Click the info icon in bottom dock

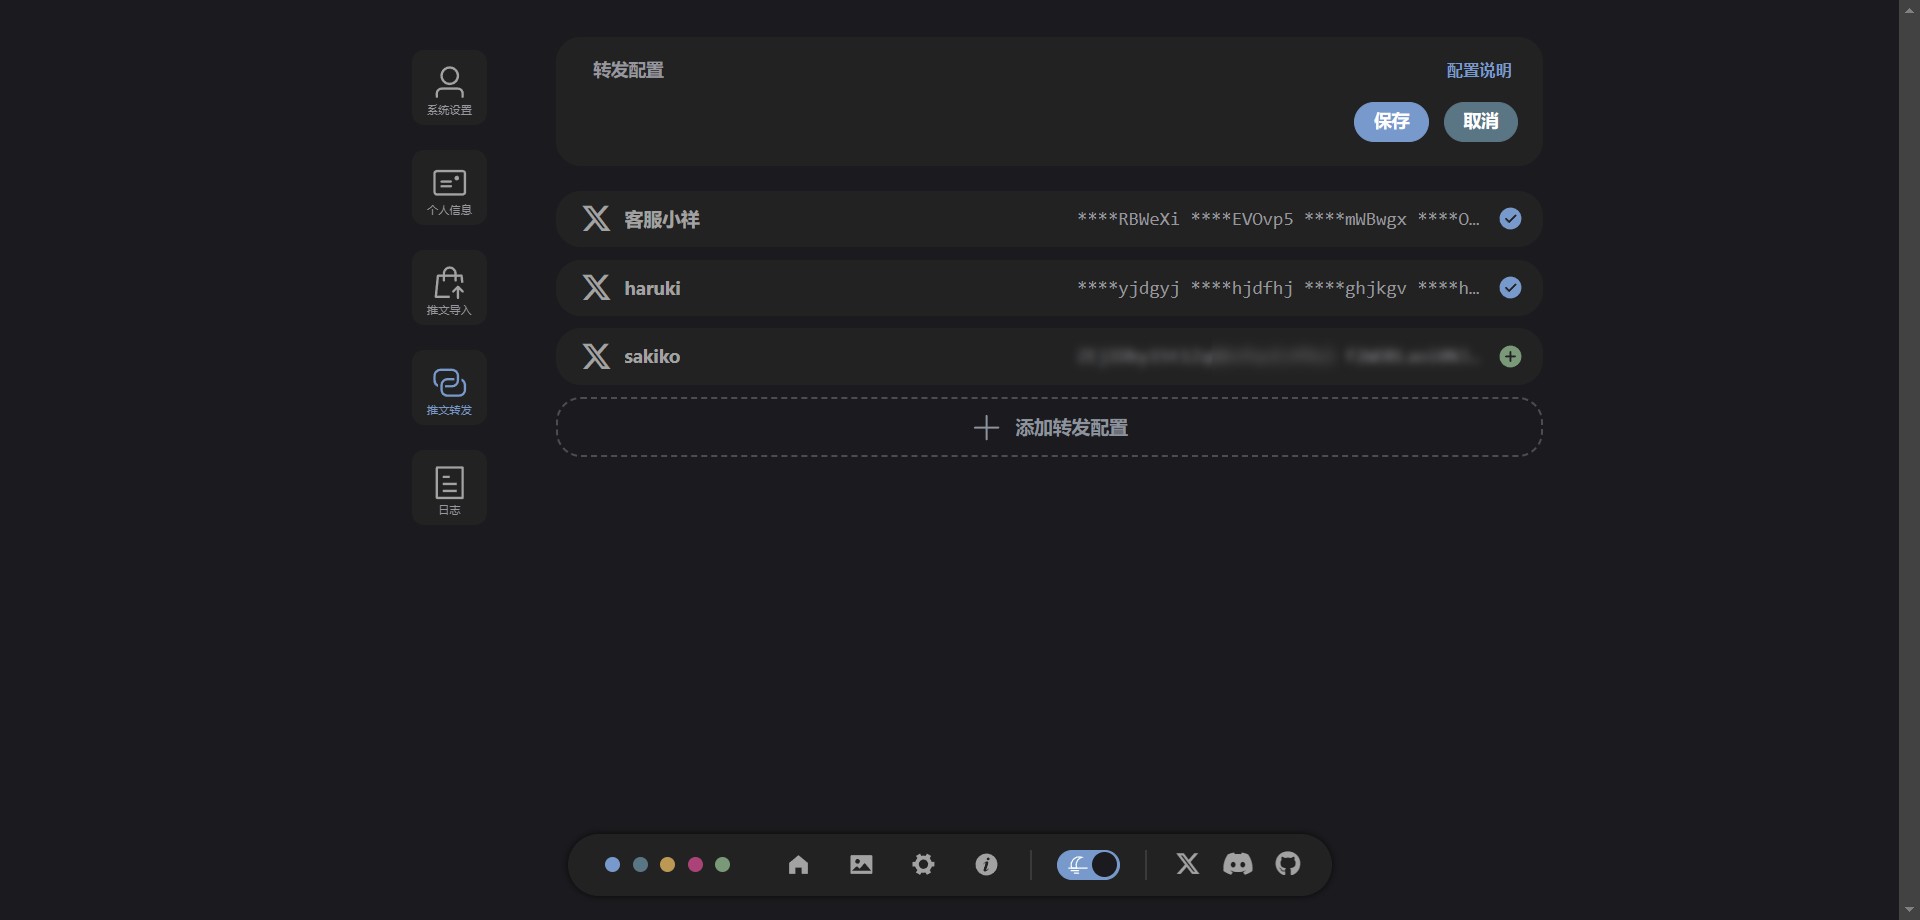pyautogui.click(x=986, y=865)
